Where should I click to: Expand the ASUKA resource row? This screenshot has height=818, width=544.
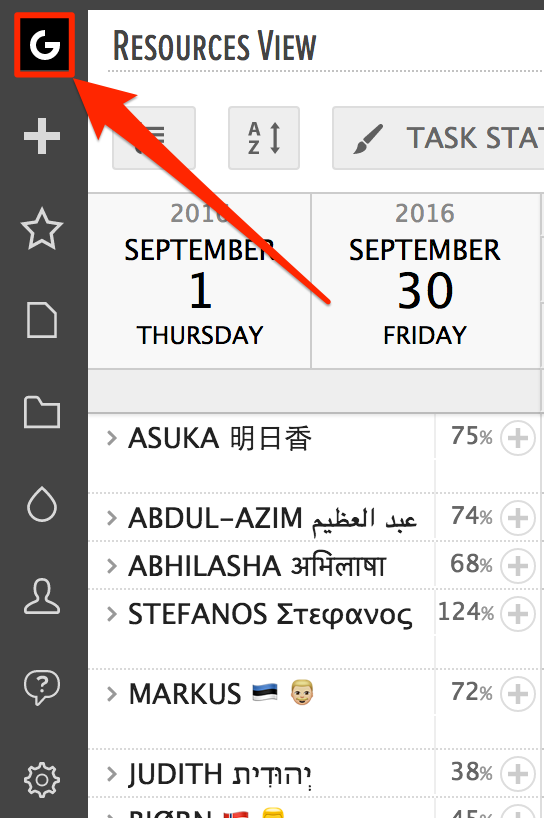111,438
